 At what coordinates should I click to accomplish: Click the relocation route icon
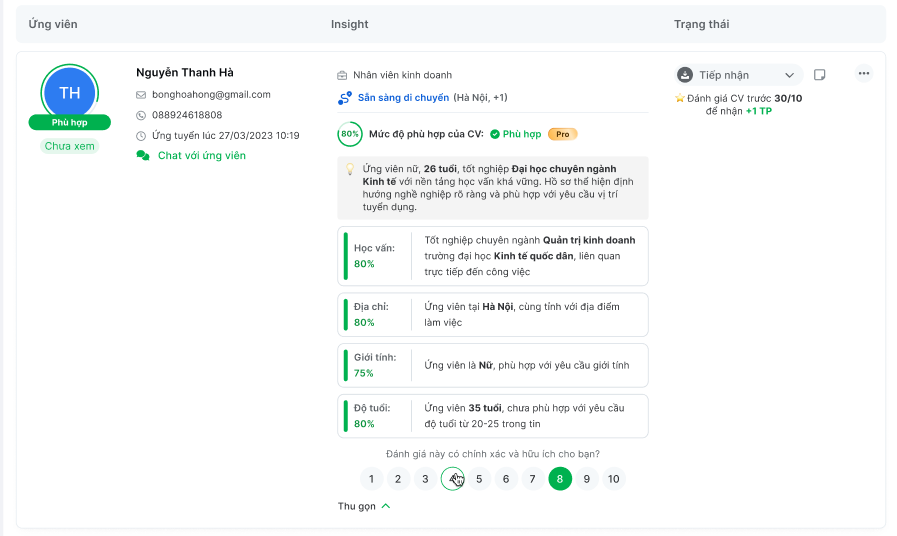(344, 98)
